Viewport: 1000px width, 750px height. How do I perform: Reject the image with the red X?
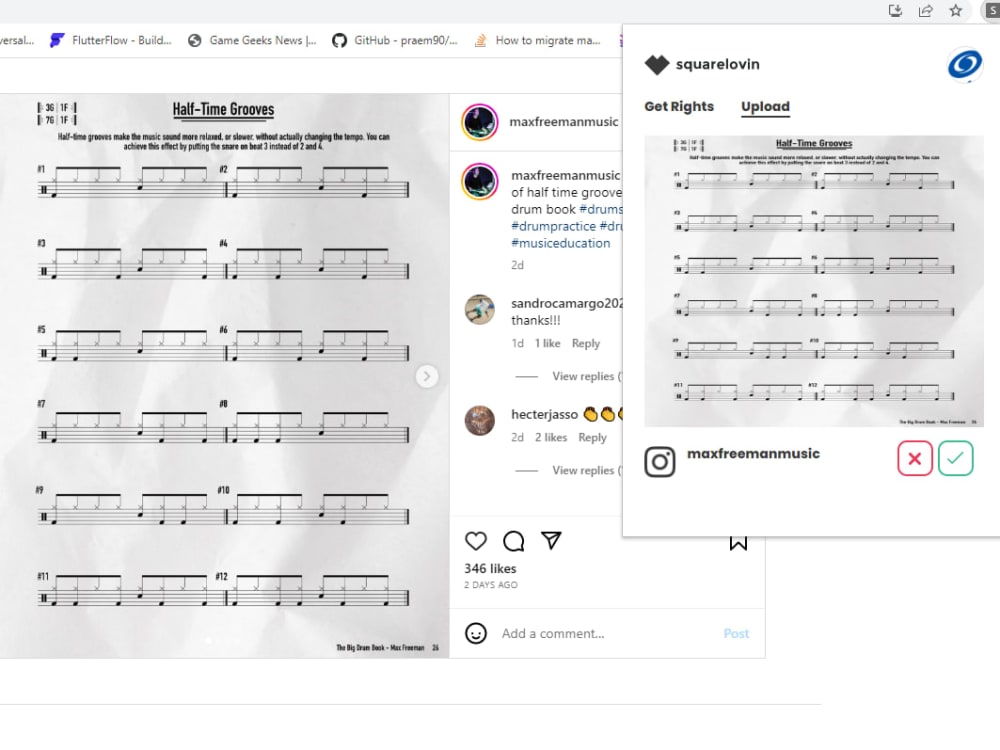tap(915, 459)
